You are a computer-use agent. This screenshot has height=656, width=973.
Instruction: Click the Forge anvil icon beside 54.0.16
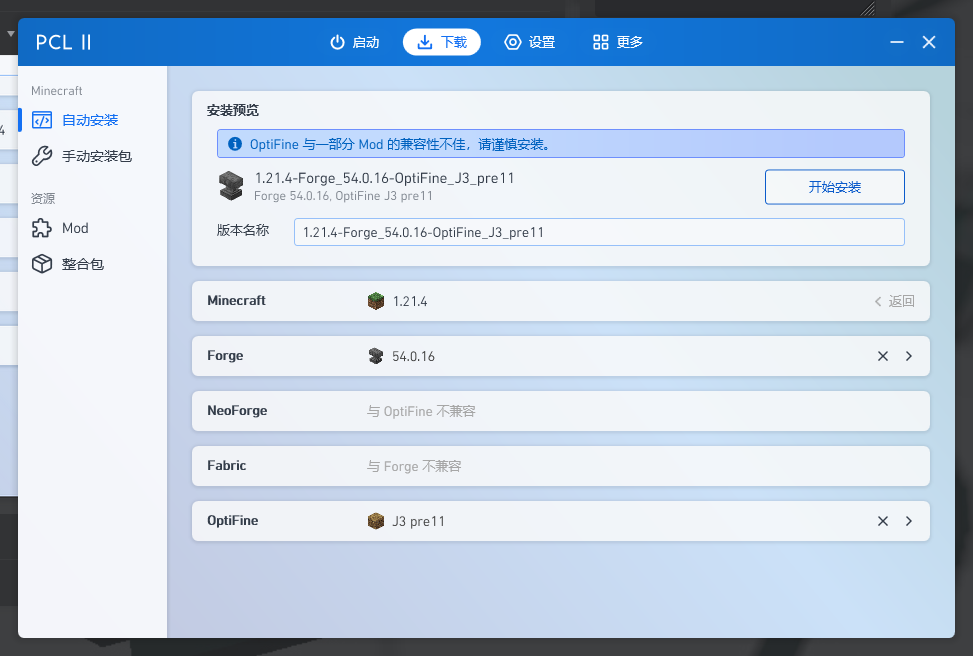tap(376, 356)
